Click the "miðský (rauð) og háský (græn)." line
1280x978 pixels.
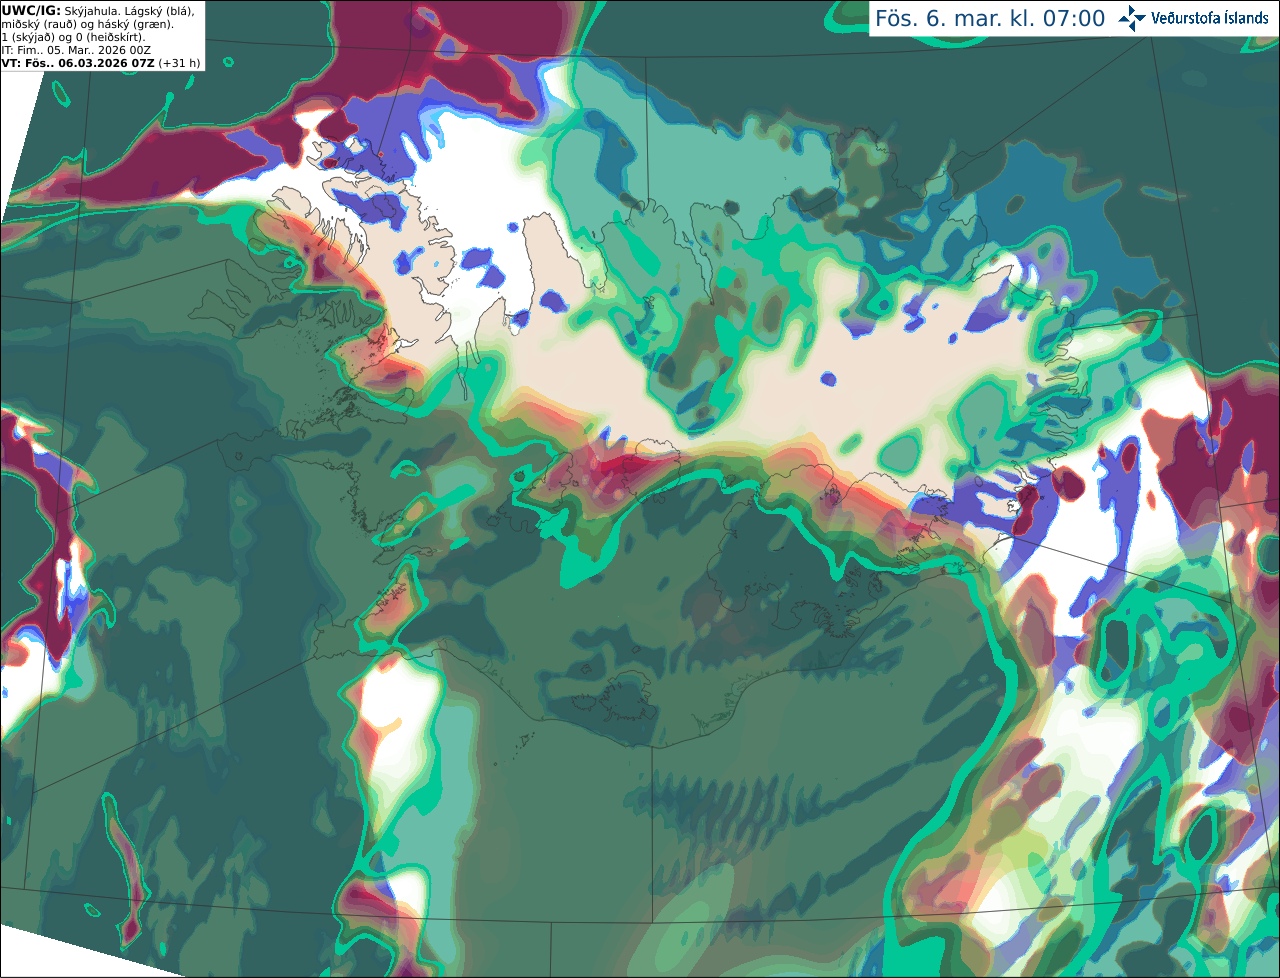tap(87, 24)
